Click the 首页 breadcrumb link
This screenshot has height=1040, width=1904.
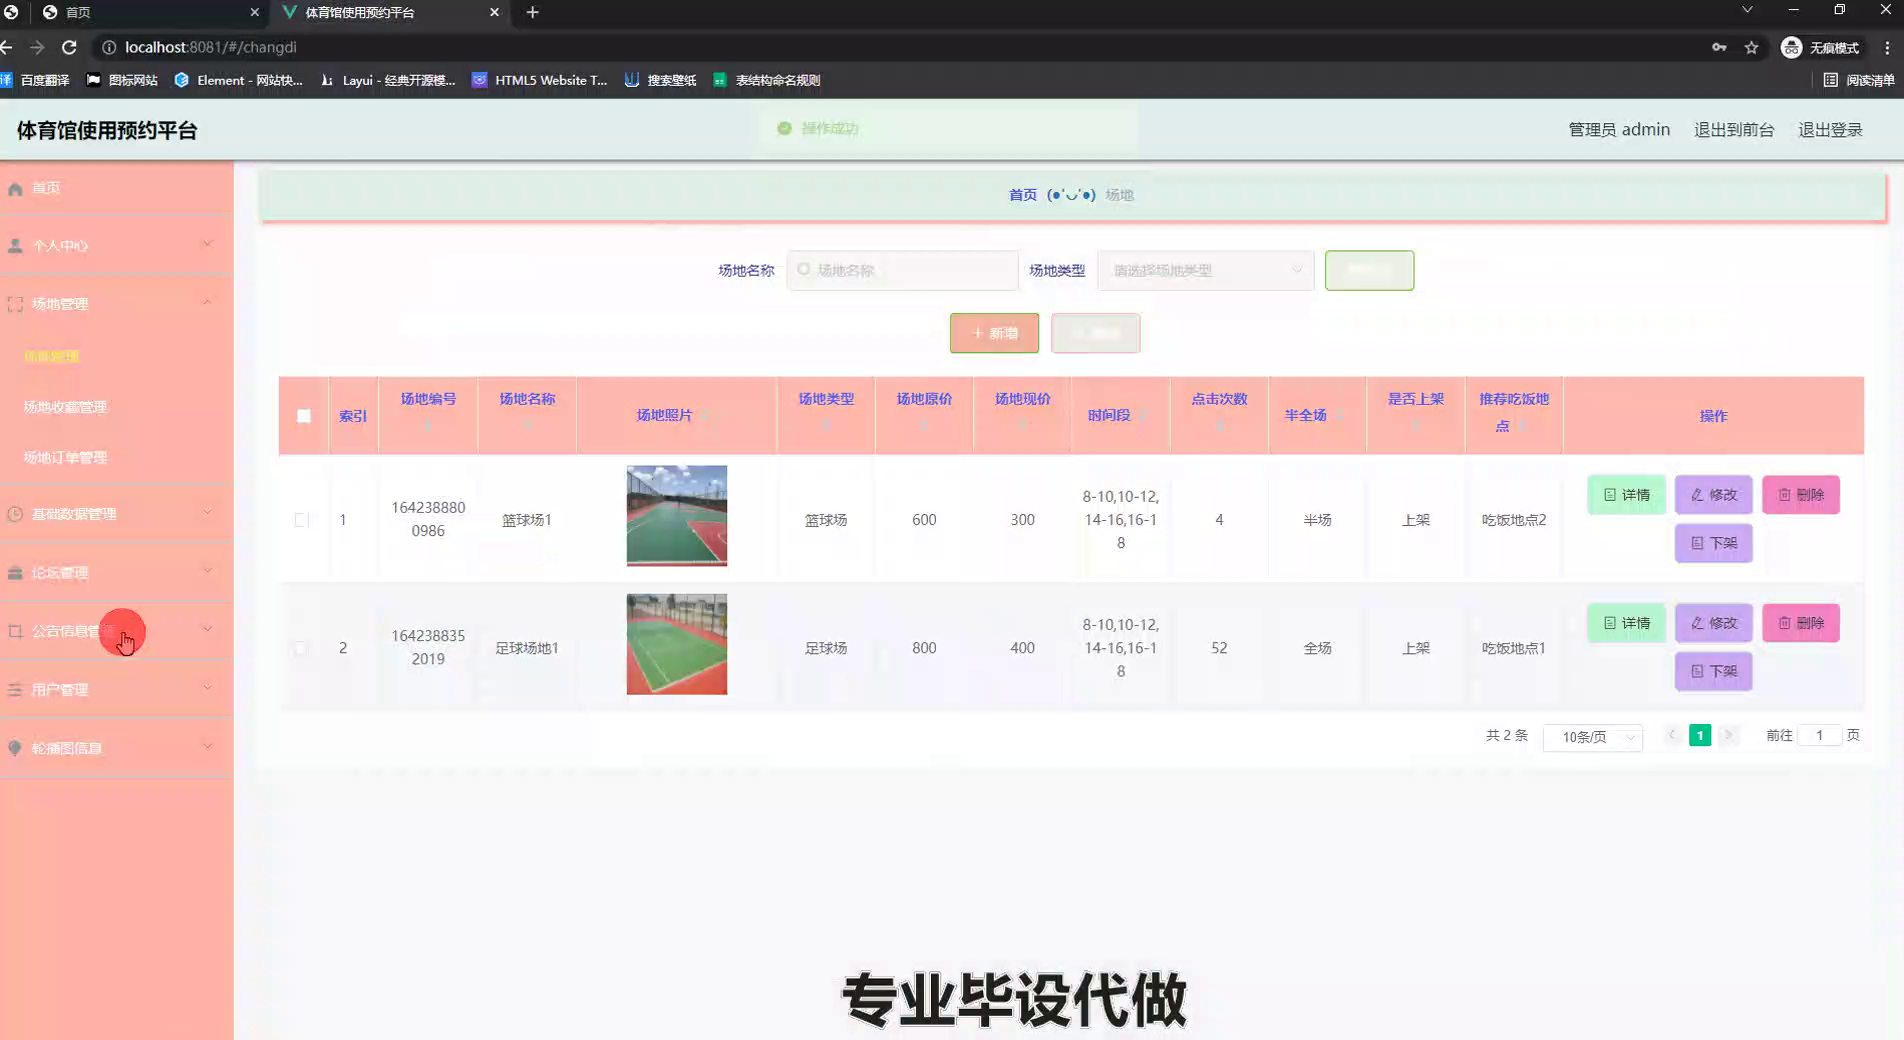[1022, 195]
